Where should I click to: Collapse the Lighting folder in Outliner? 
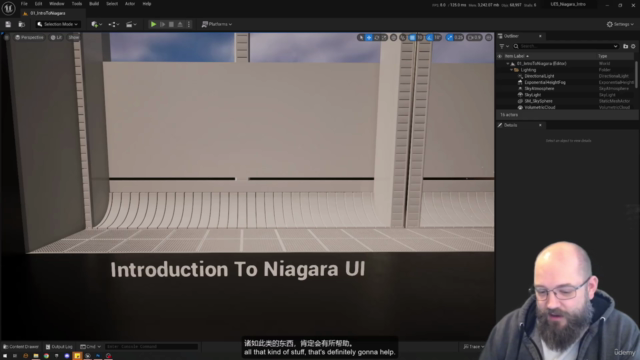pos(511,70)
